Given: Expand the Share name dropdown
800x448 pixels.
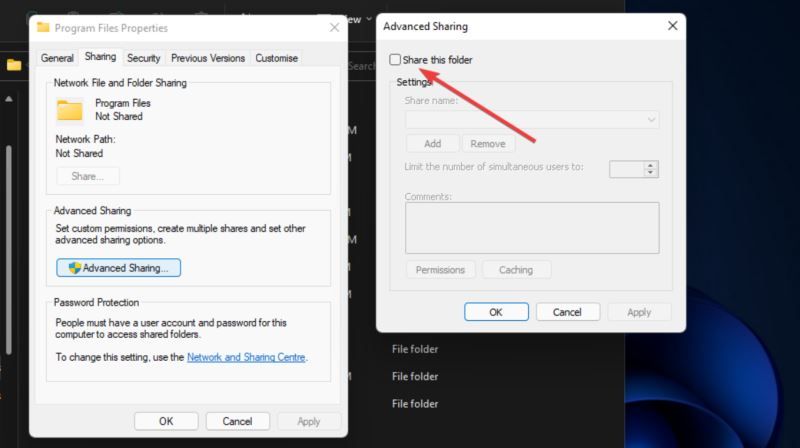Looking at the screenshot, I should point(652,120).
